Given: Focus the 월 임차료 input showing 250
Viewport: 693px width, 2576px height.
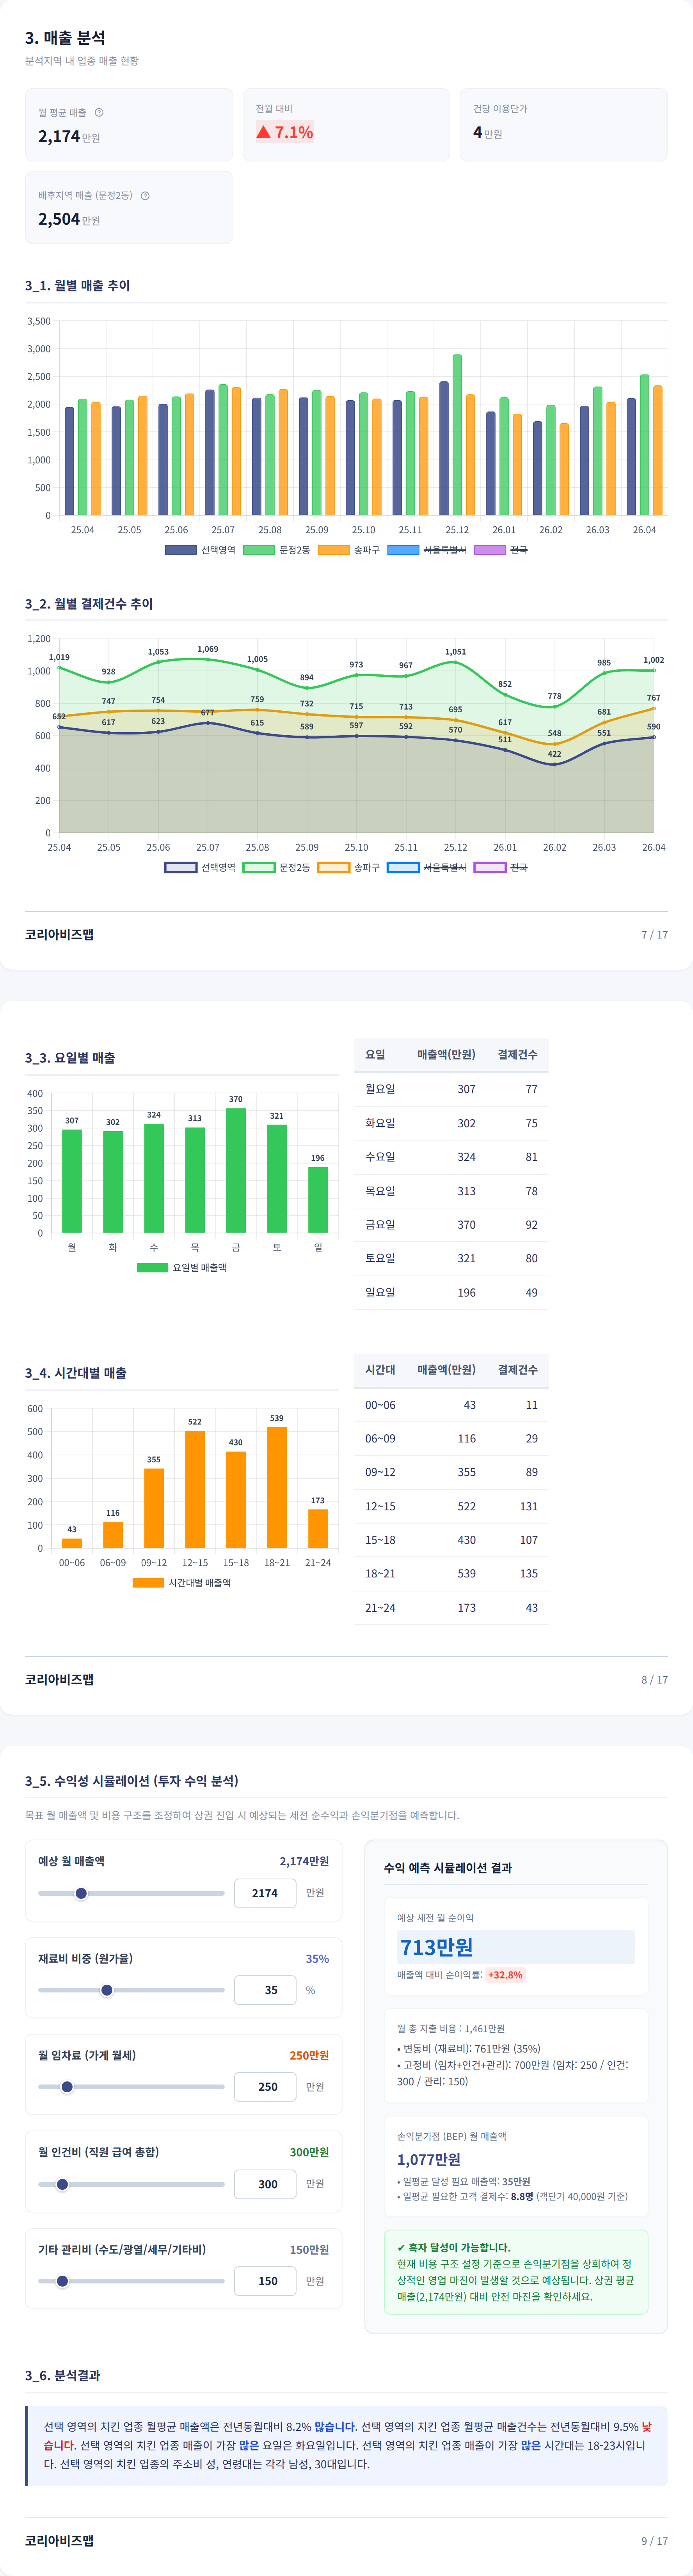Looking at the screenshot, I should pos(265,2087).
